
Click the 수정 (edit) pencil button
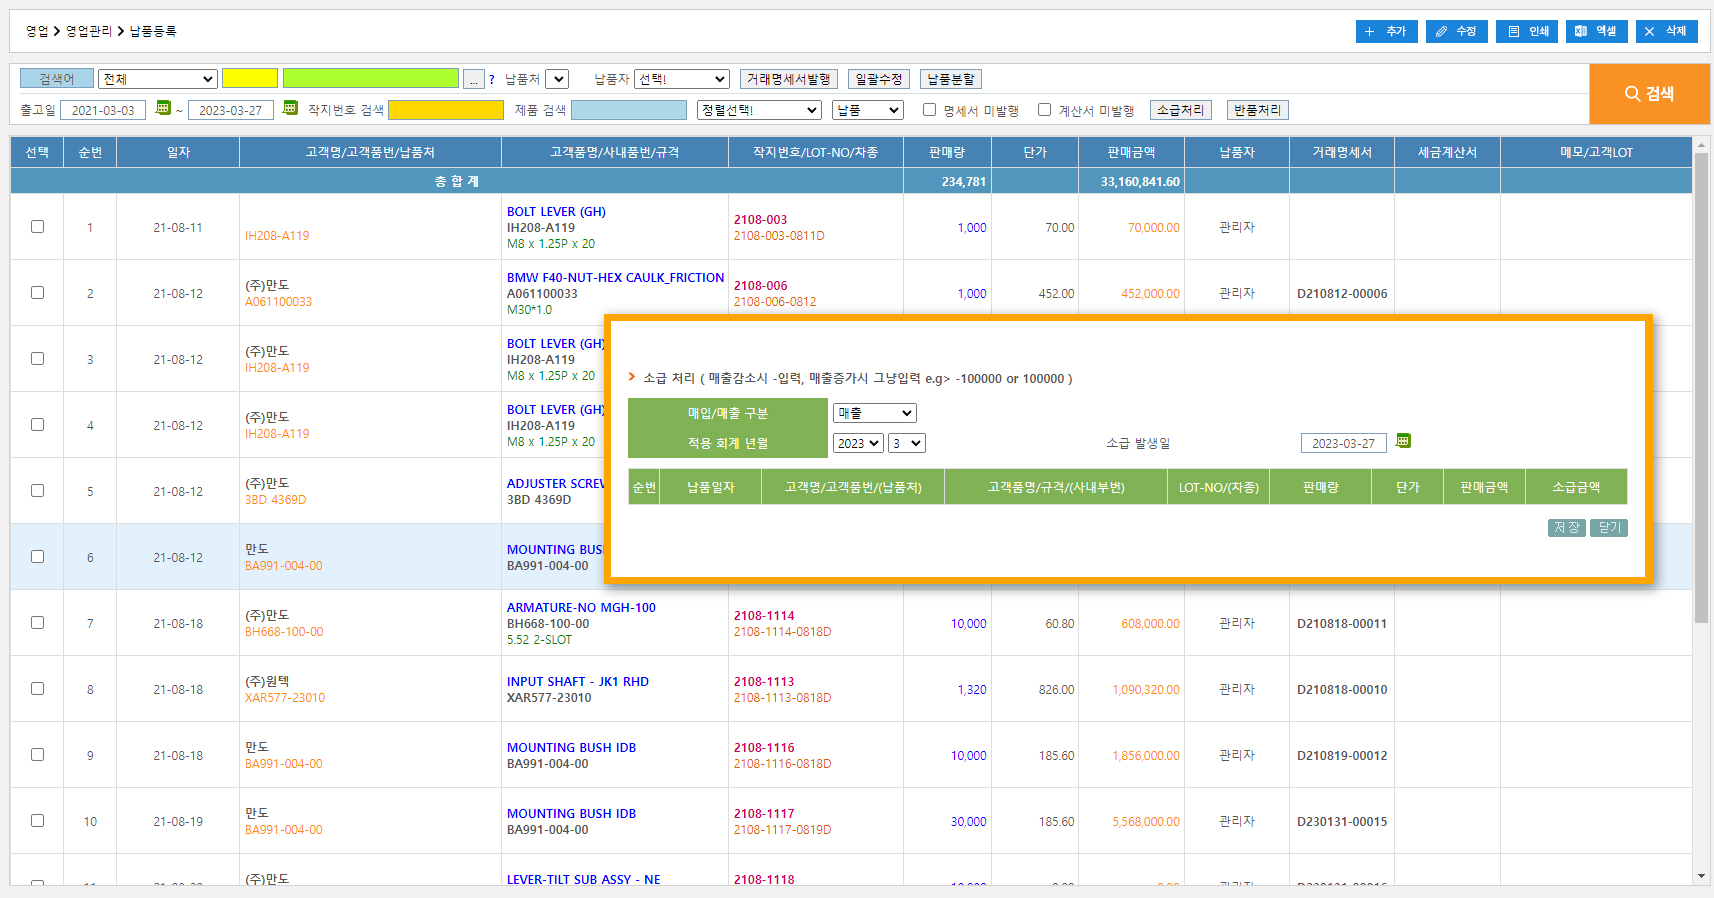click(x=1456, y=31)
